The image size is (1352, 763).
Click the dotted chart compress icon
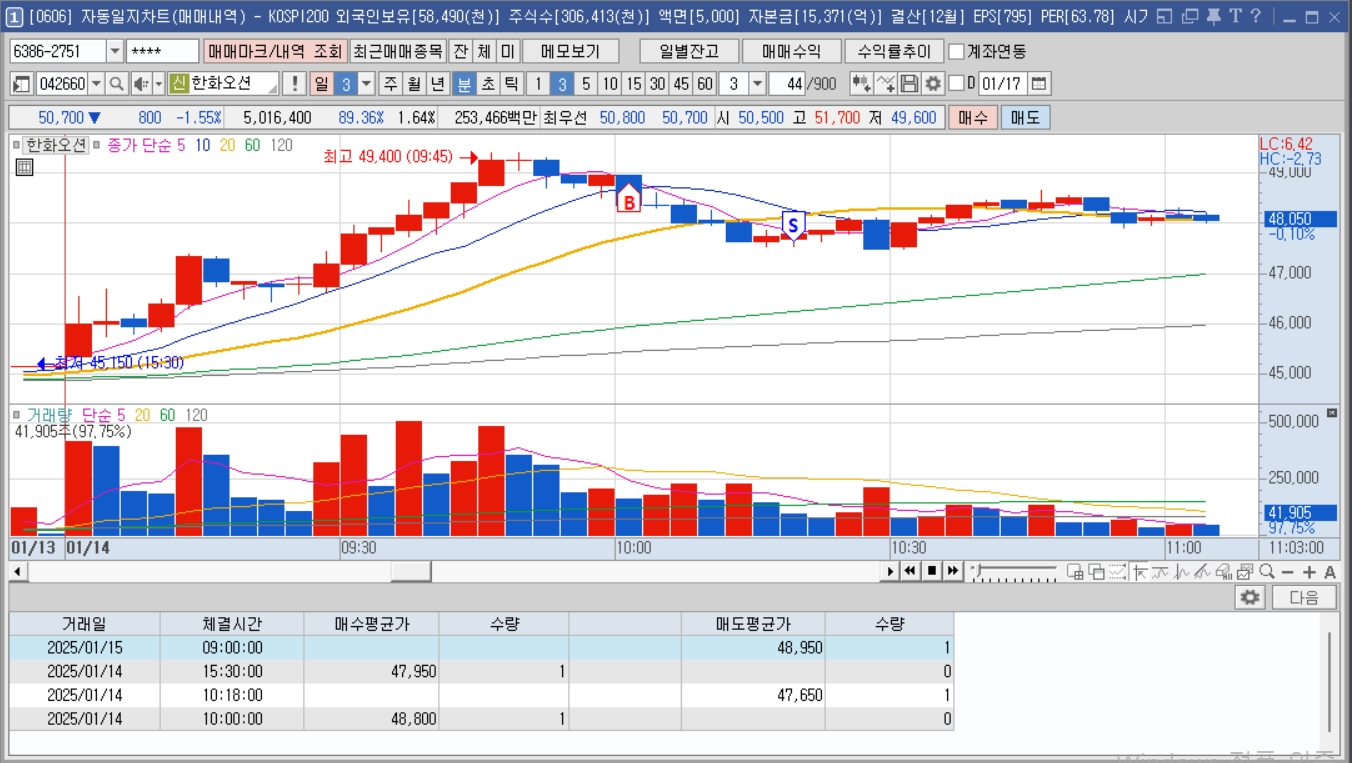[x=1117, y=571]
